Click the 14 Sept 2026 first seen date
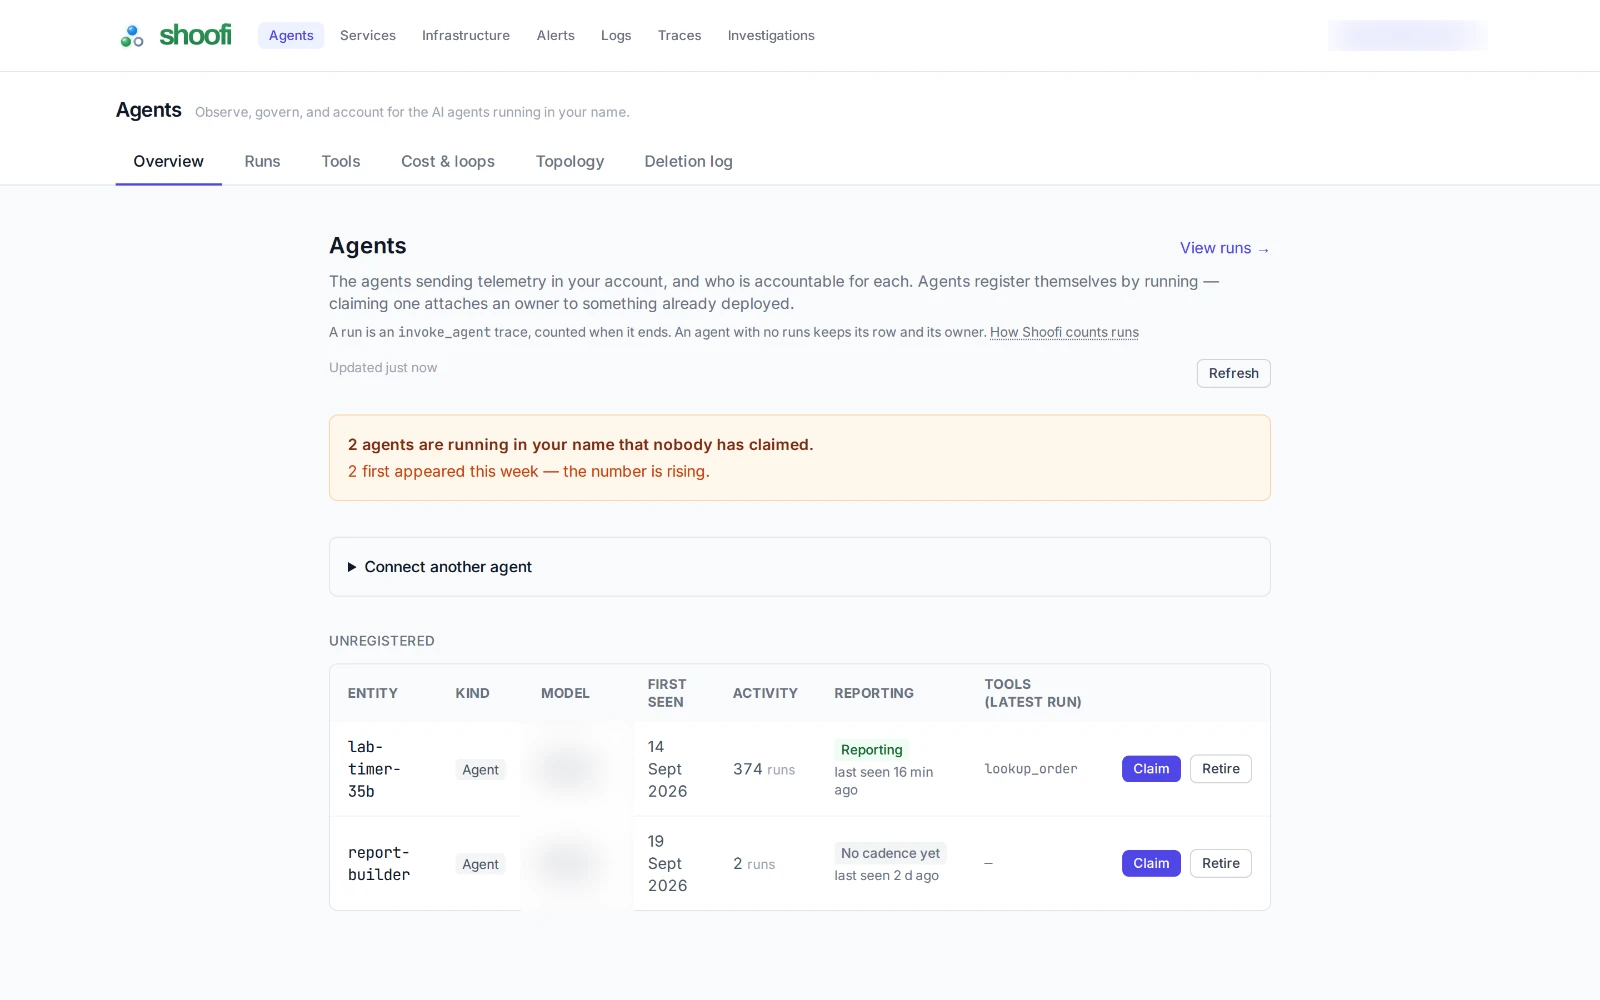Viewport: 1600px width, 1000px height. (668, 769)
